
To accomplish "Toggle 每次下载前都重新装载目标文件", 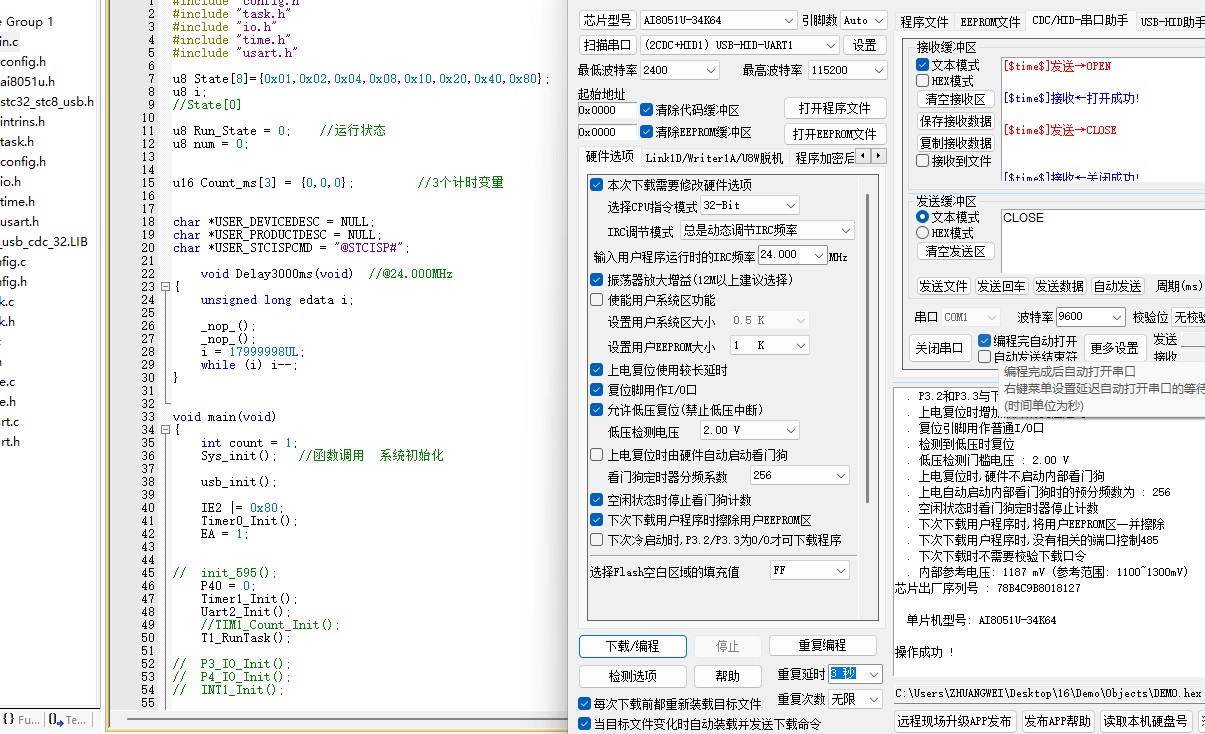I will click(585, 704).
